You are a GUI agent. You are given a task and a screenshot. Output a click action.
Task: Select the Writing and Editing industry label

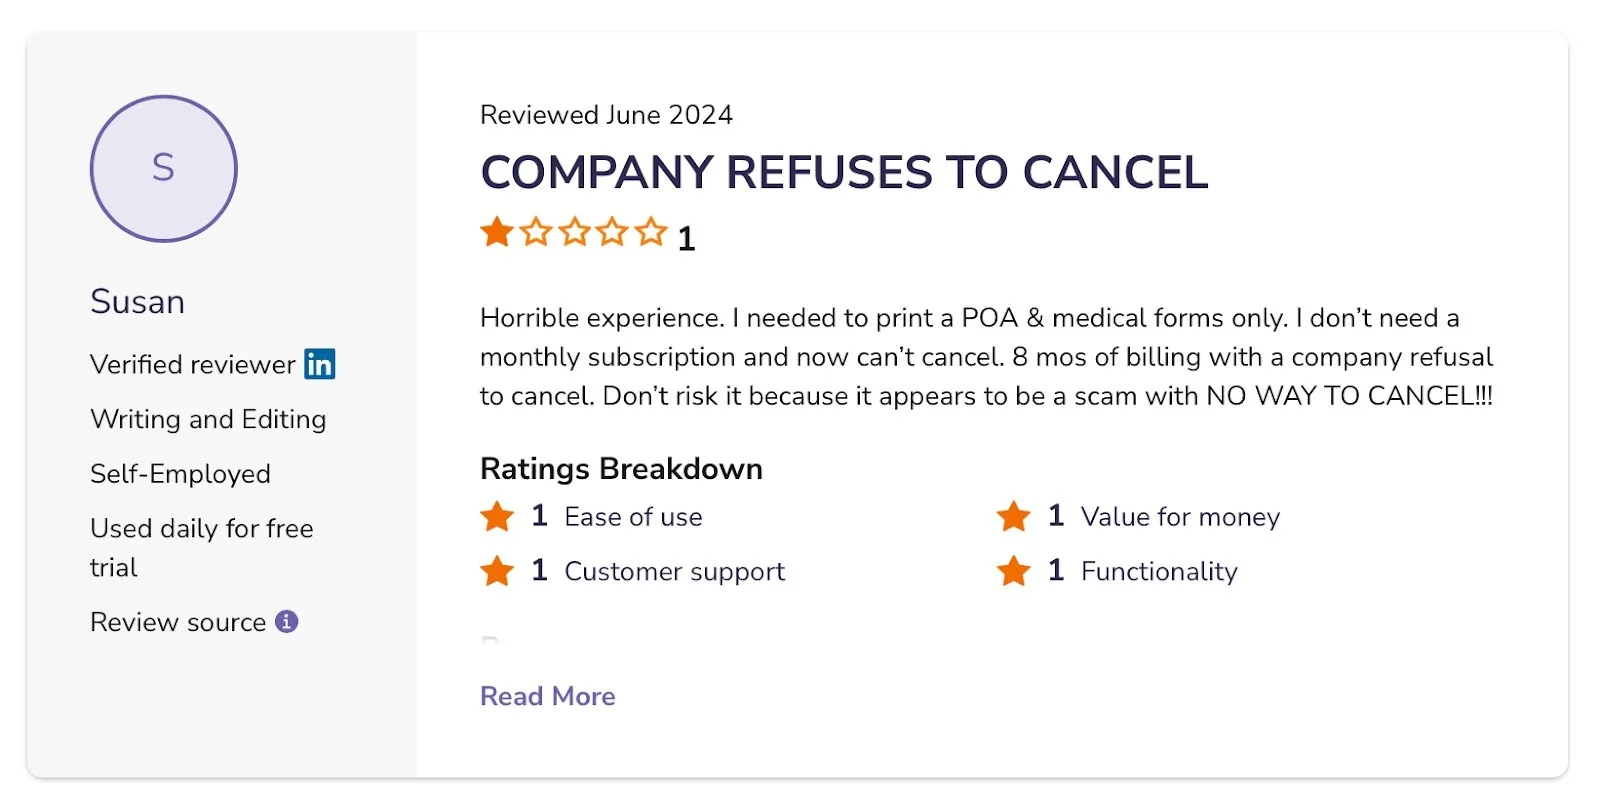208,419
